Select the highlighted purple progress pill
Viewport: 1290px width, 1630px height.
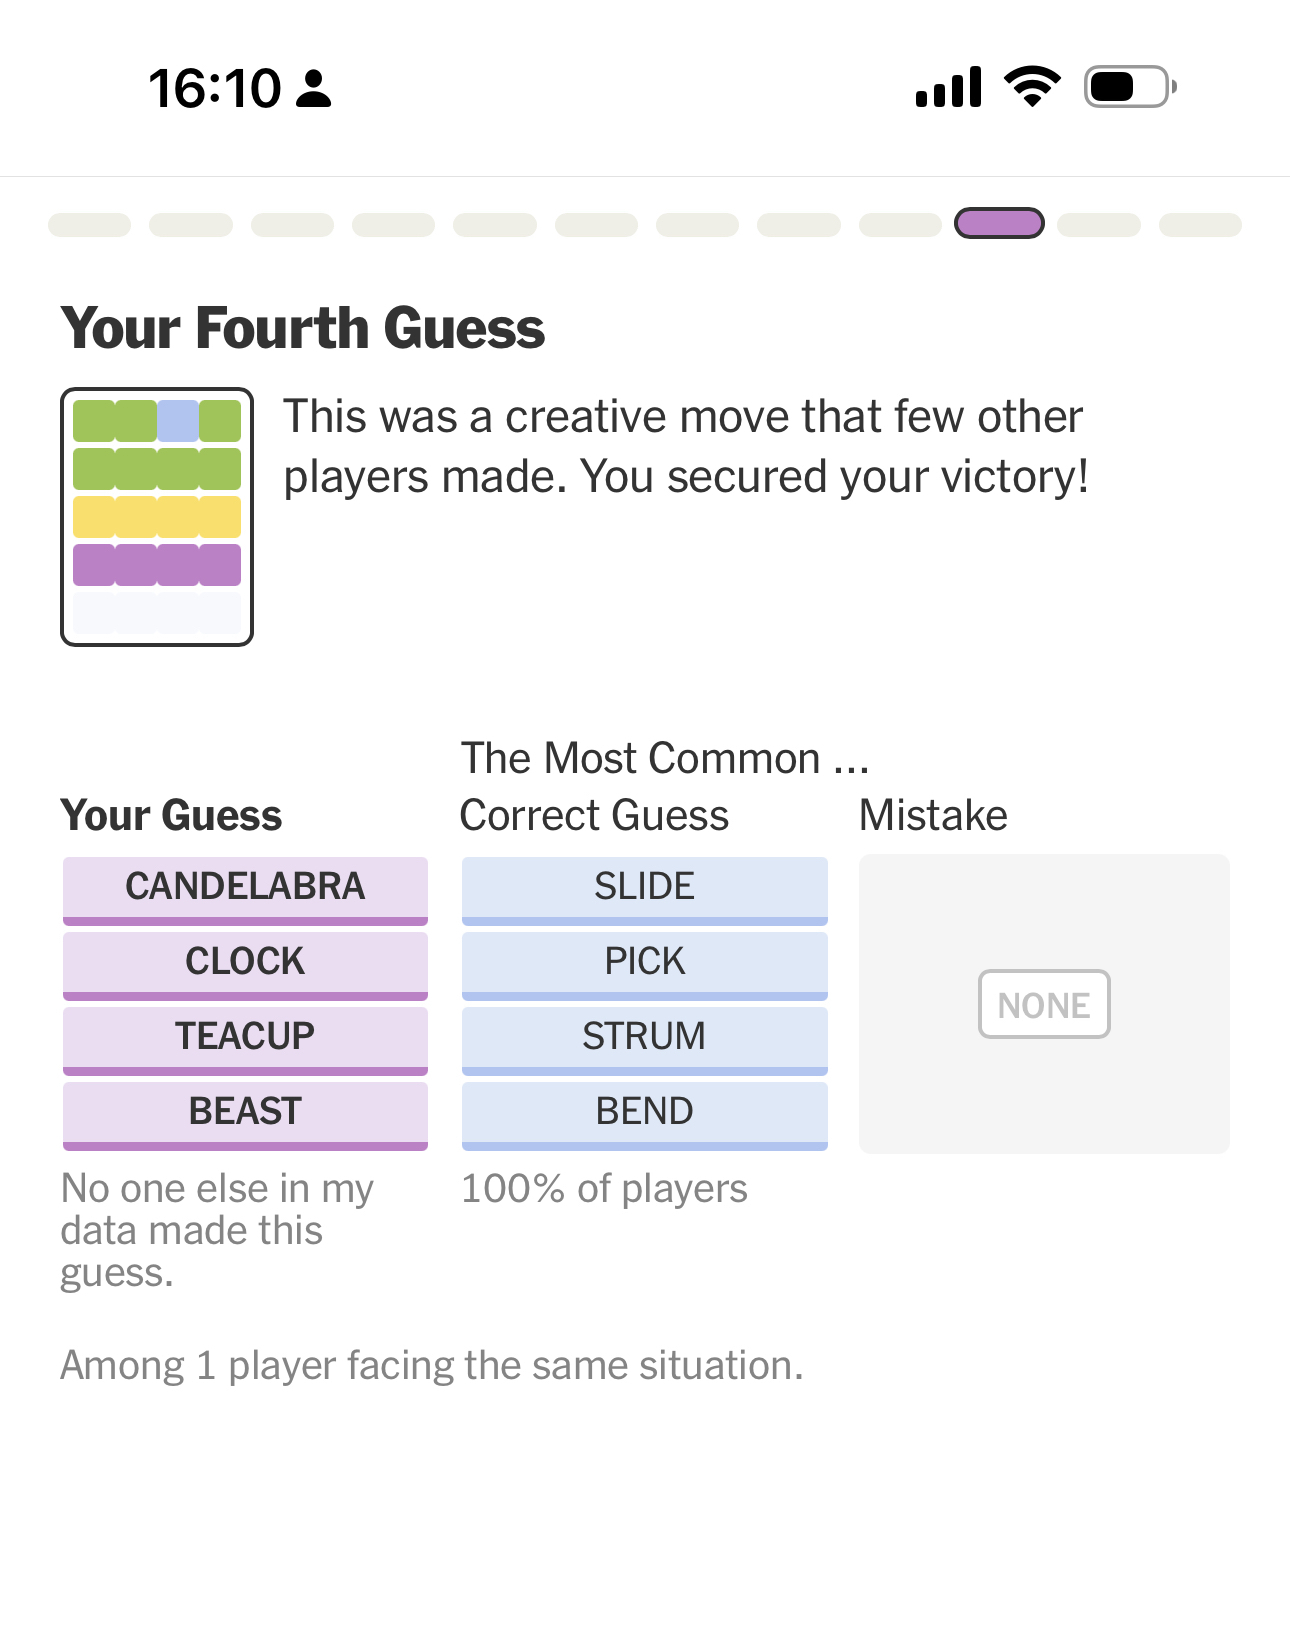point(999,223)
